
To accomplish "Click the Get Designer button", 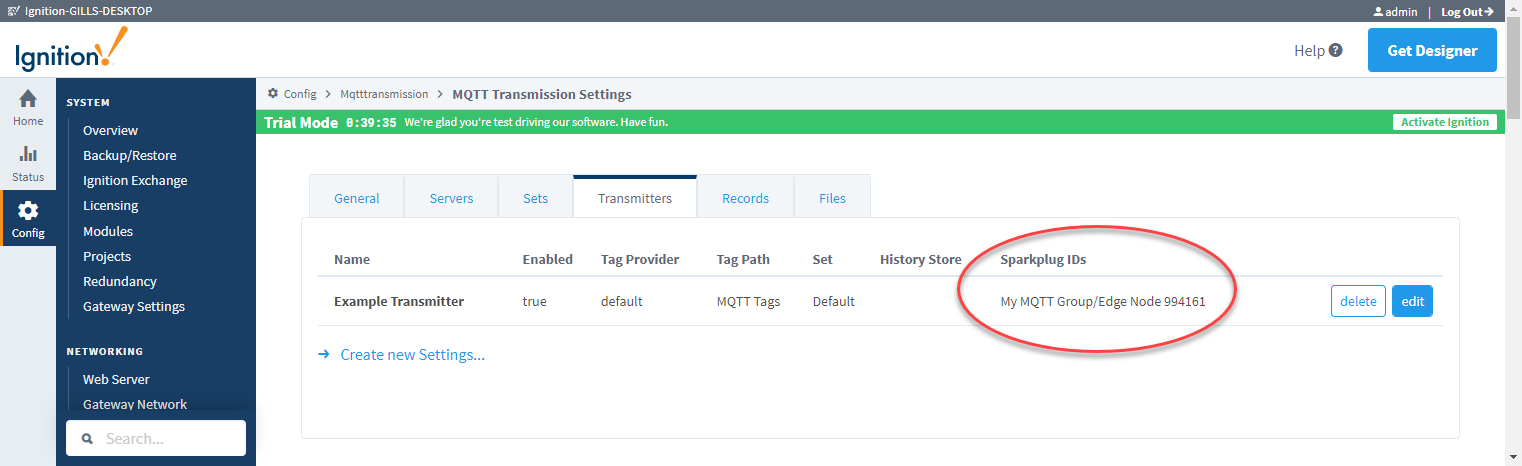I will (x=1432, y=50).
